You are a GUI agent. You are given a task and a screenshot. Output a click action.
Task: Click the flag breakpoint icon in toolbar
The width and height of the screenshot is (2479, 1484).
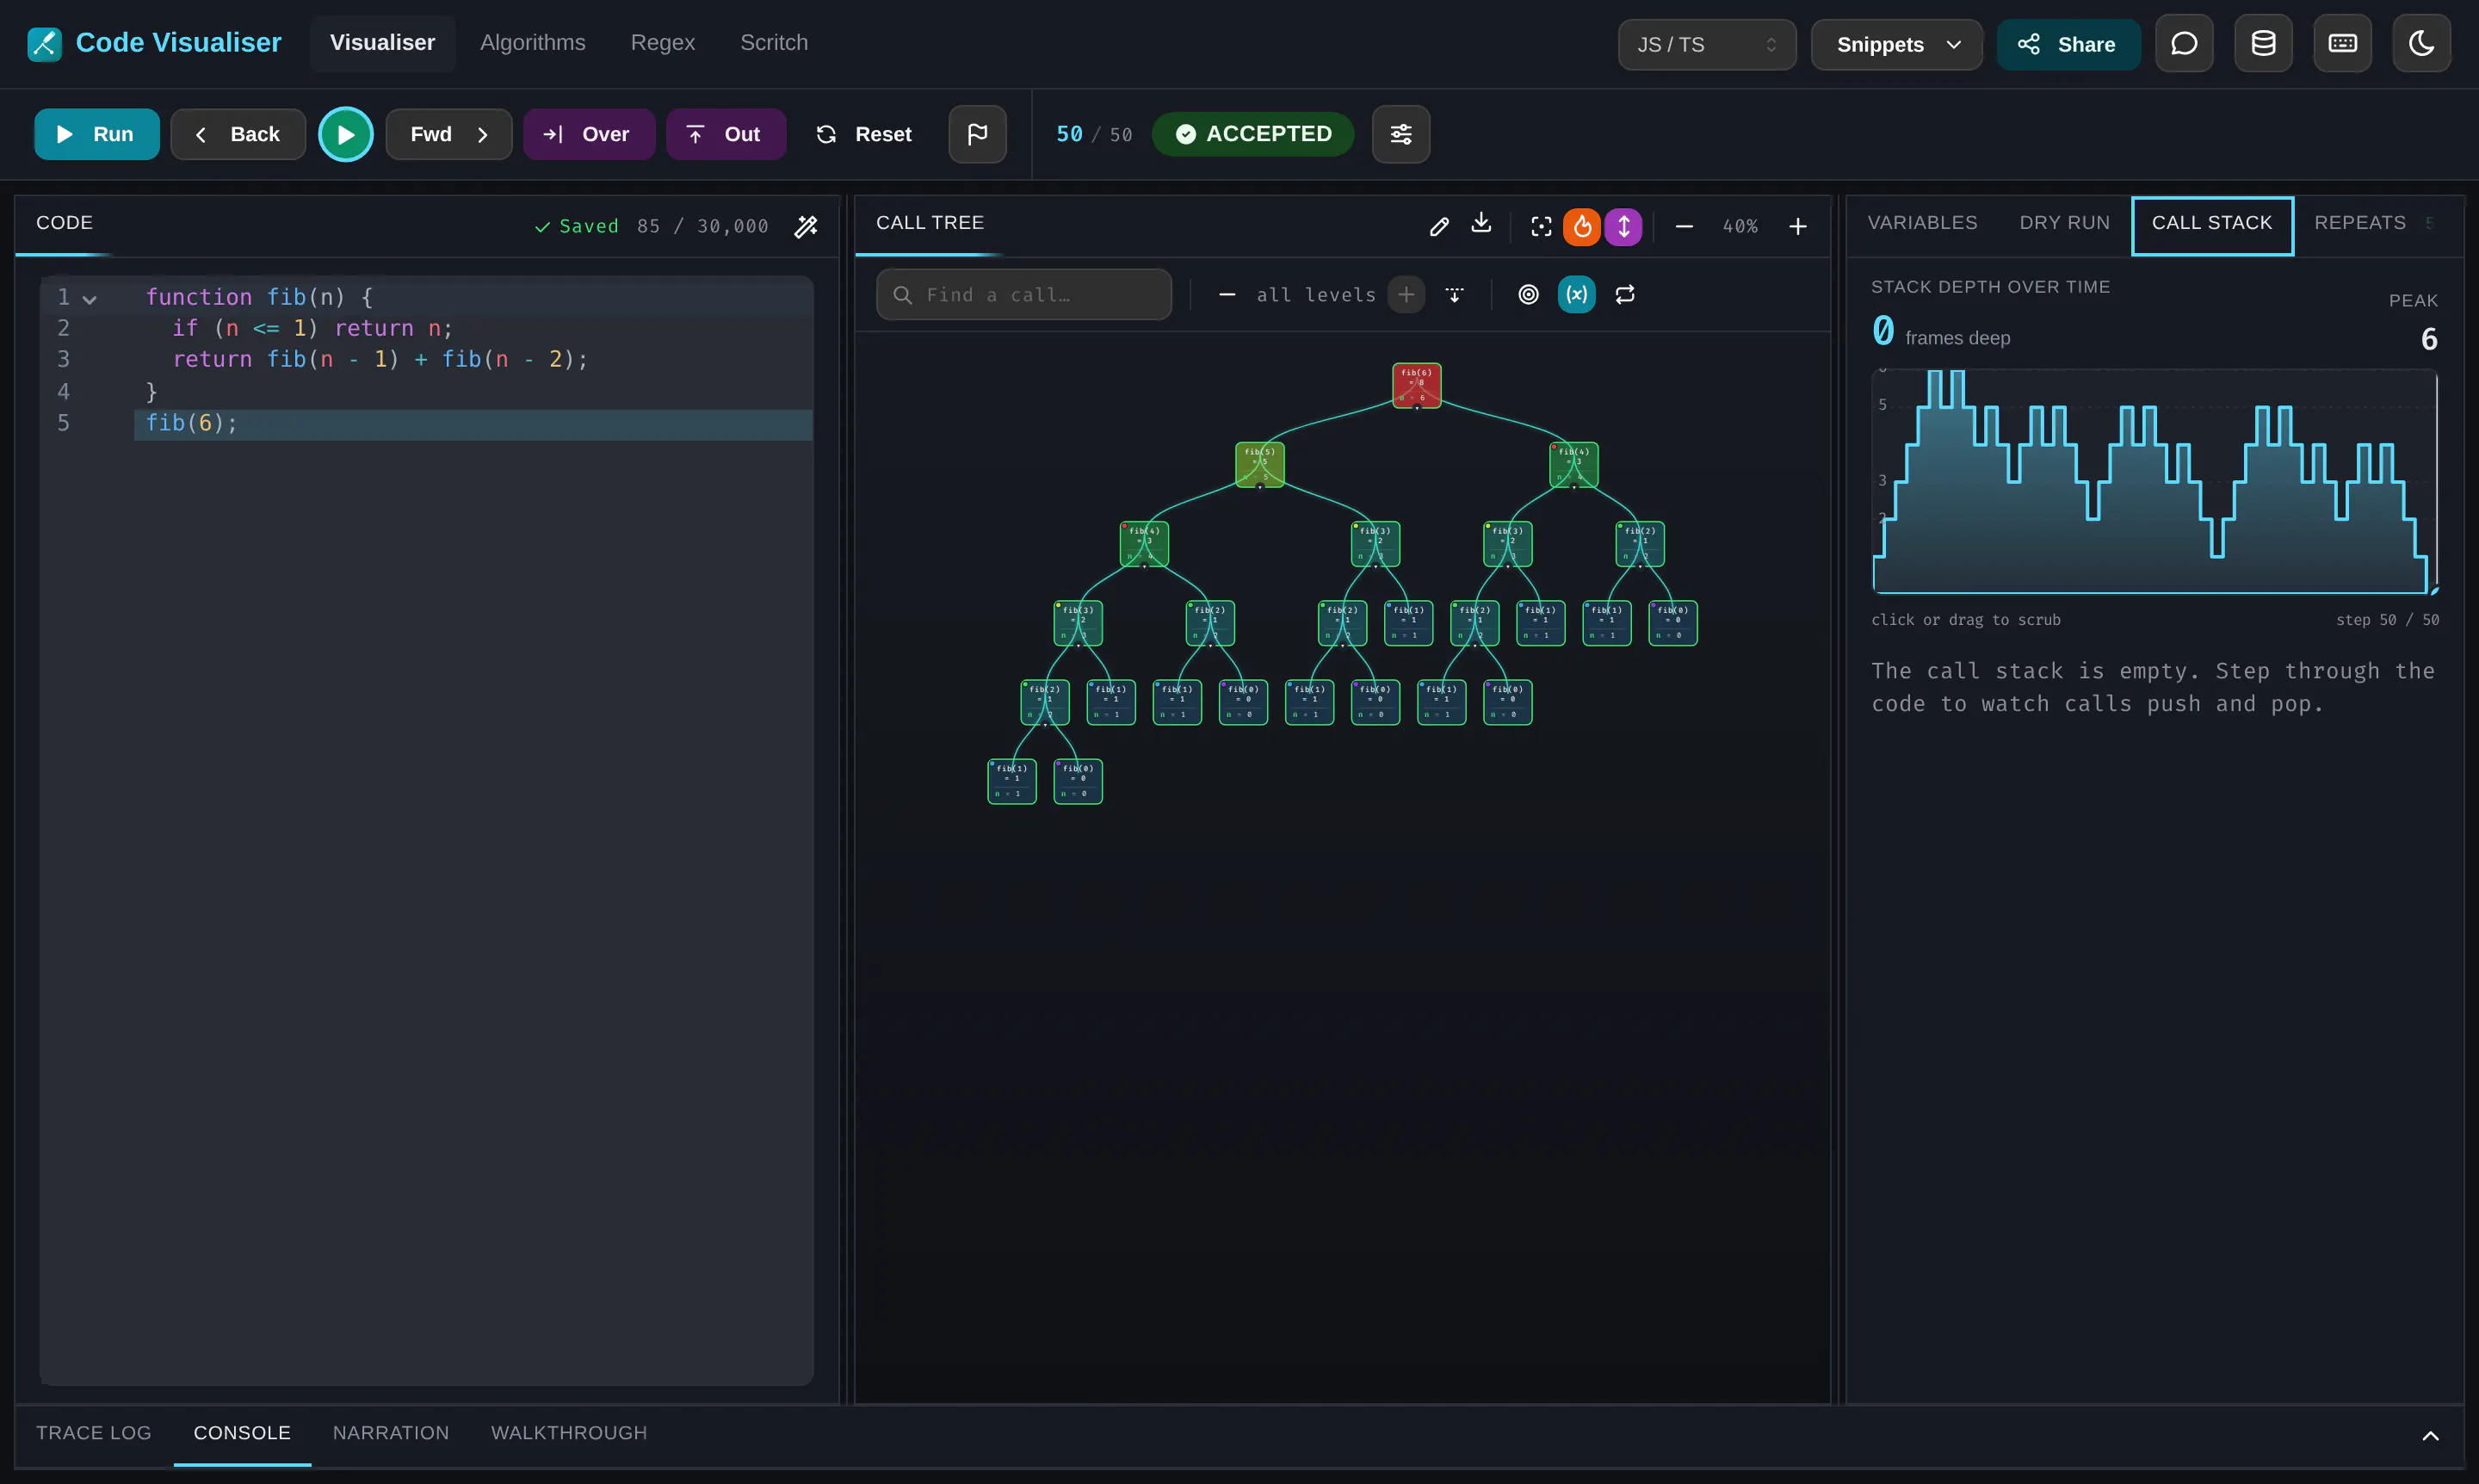pos(977,134)
